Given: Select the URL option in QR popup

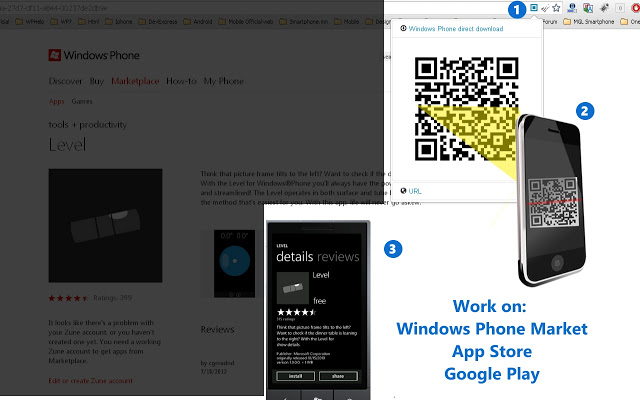Looking at the screenshot, I should point(415,191).
